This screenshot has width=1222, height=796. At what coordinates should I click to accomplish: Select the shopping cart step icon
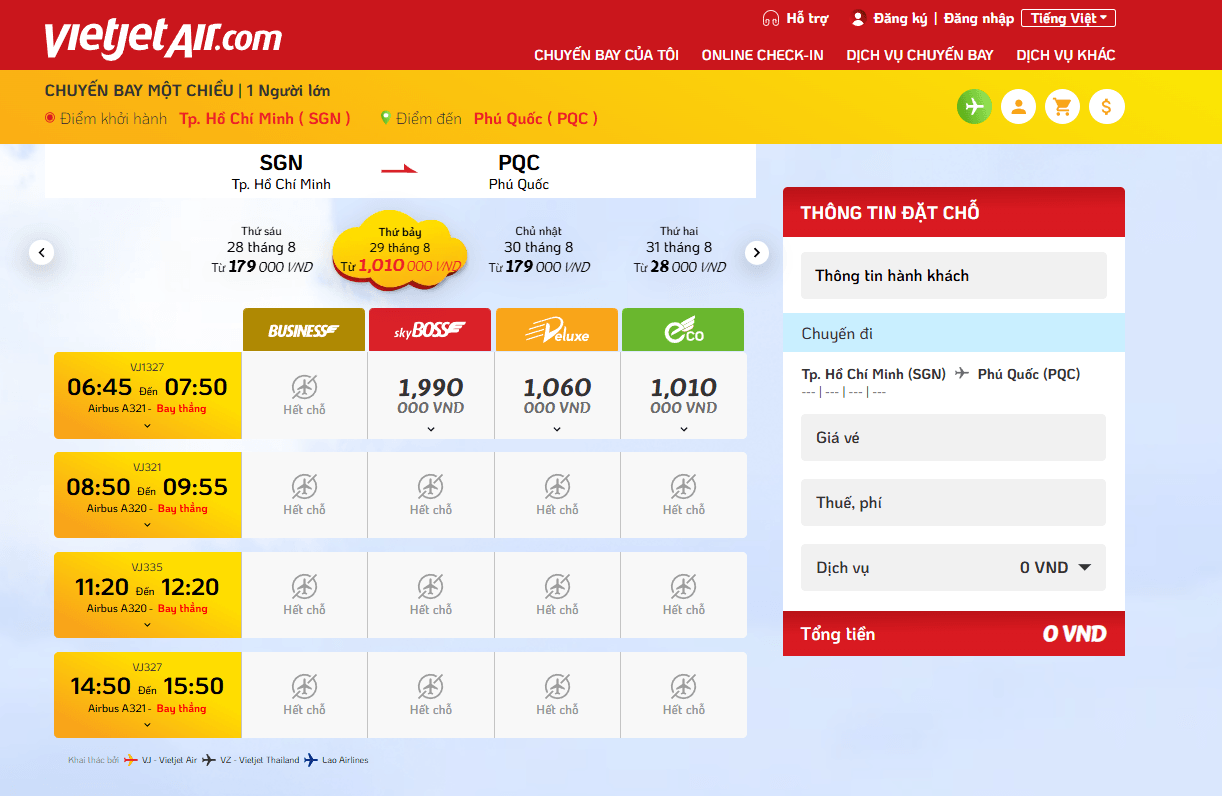click(1062, 107)
